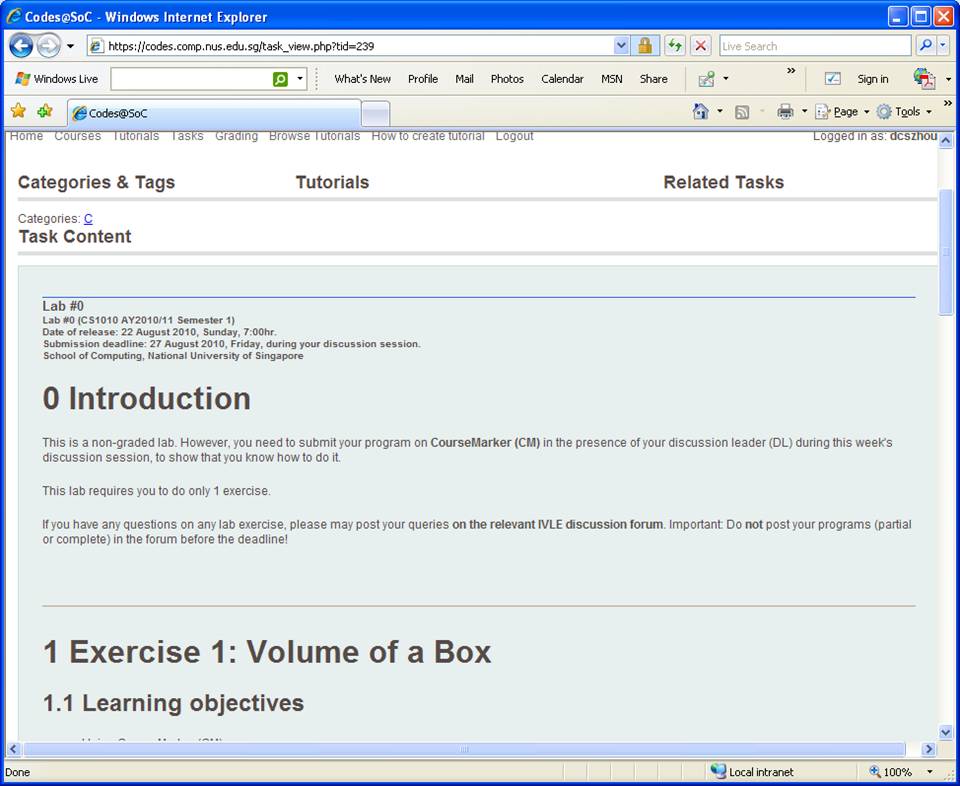Open Mail on Windows Live toolbar
Viewport: 960px width, 786px height.
point(464,79)
